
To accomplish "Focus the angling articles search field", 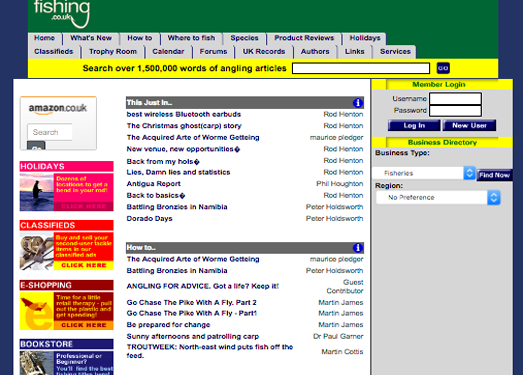I will pos(361,68).
